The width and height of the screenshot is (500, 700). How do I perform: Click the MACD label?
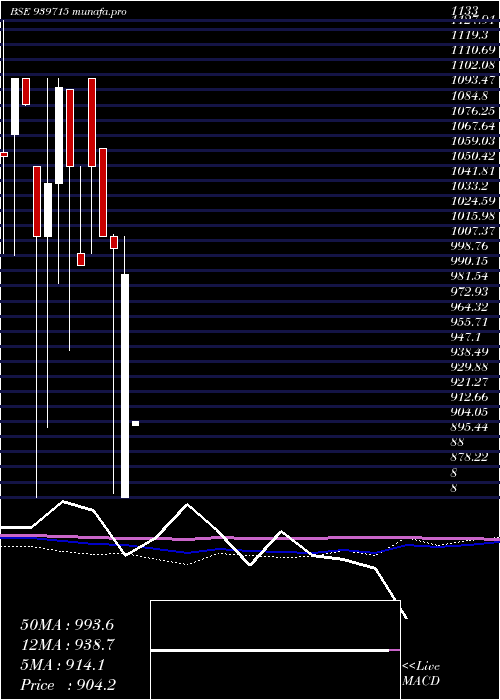(421, 681)
